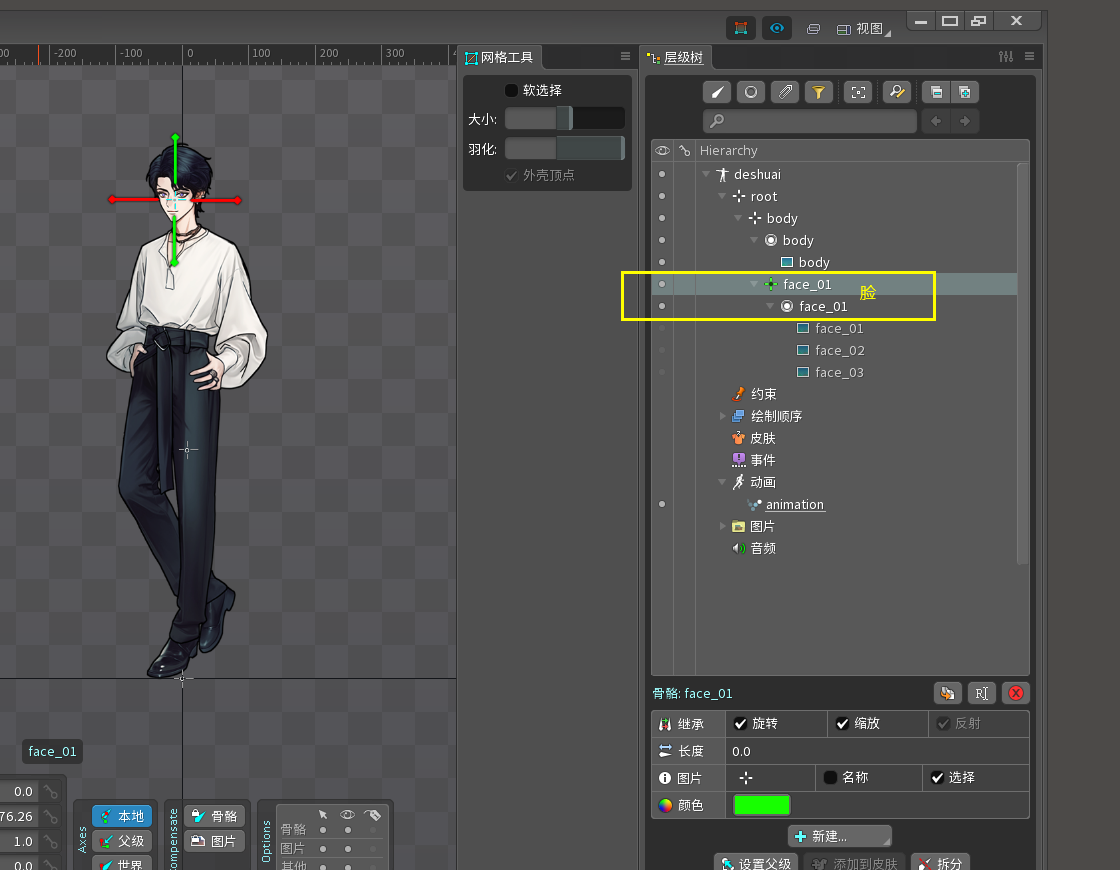
Task: Select the 网格工具 panel tab
Action: point(506,58)
